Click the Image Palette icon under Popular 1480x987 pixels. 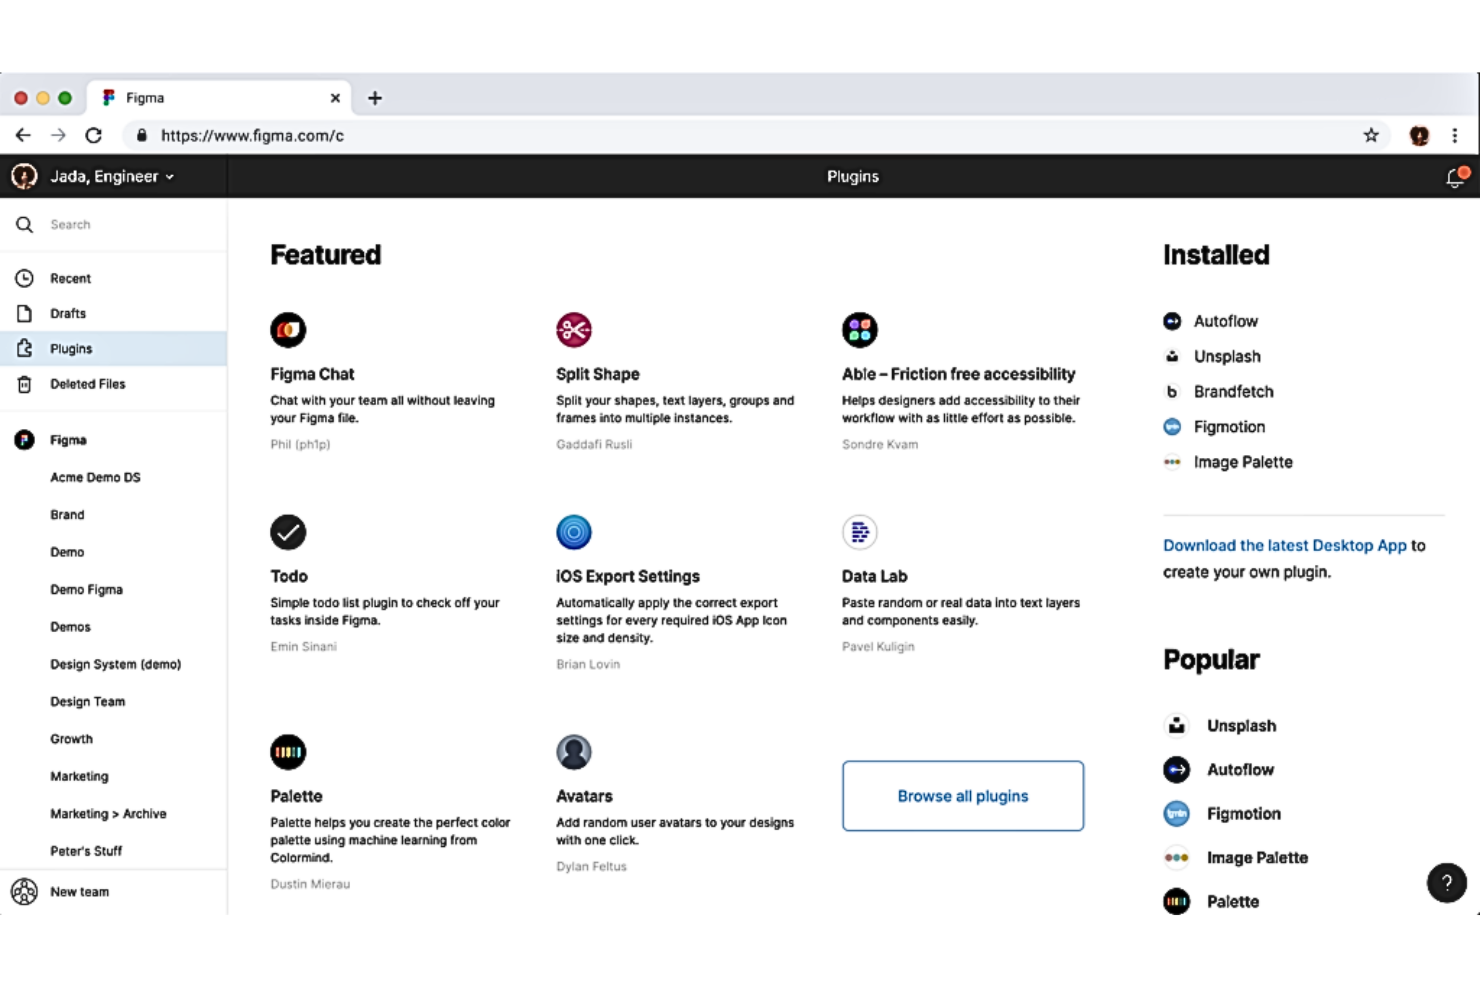[1177, 858]
